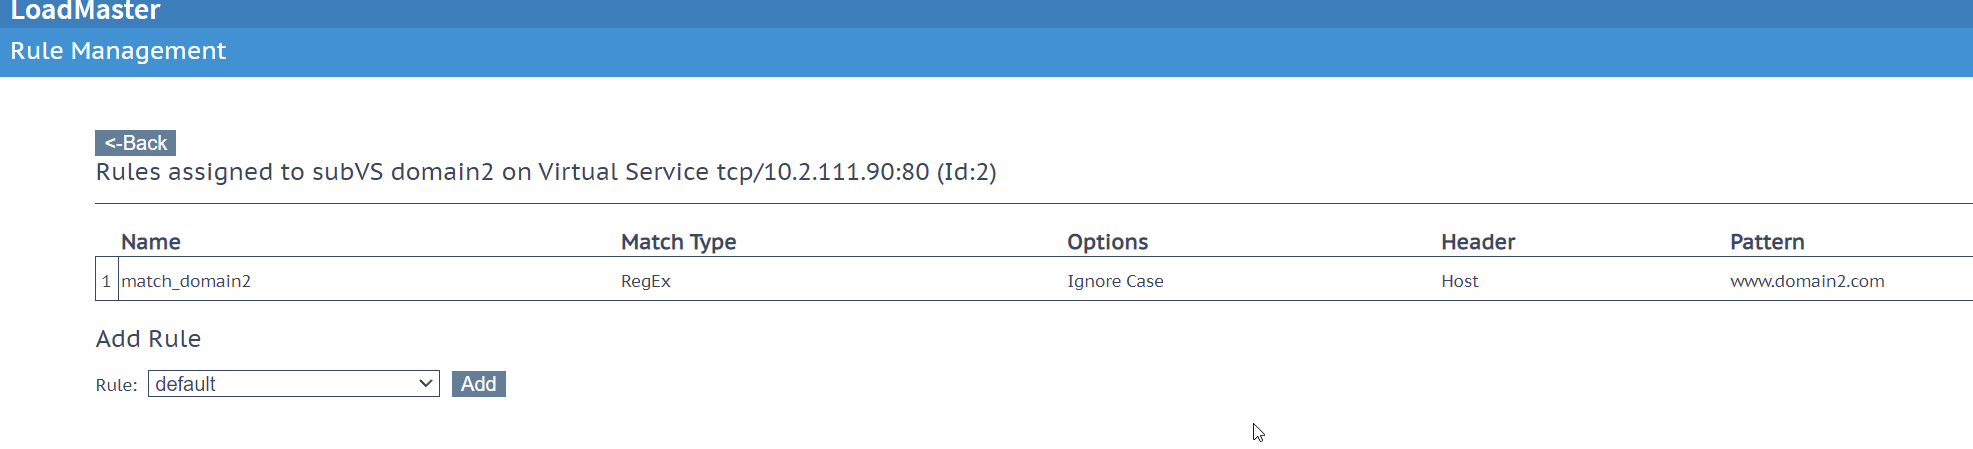
Task: Click the RegEx match type cell
Action: [x=645, y=281]
